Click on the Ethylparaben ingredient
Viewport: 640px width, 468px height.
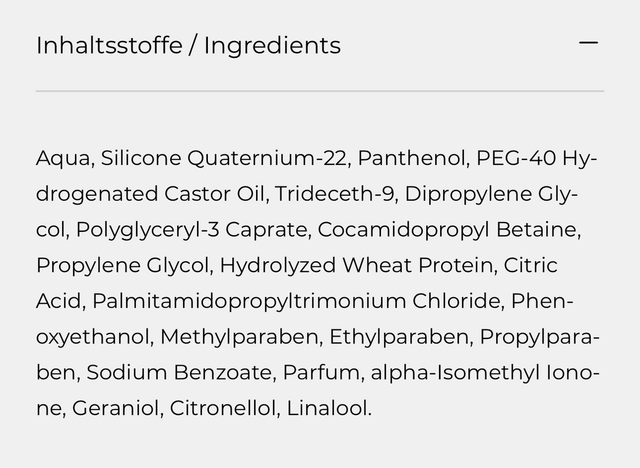(398, 337)
